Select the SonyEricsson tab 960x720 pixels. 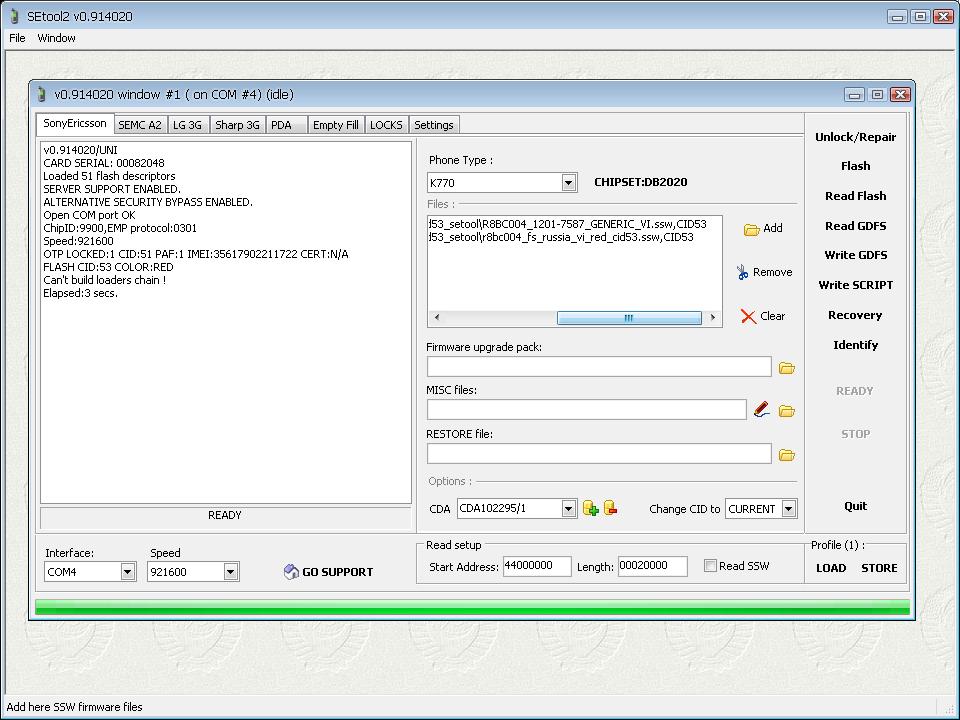pyautogui.click(x=75, y=123)
